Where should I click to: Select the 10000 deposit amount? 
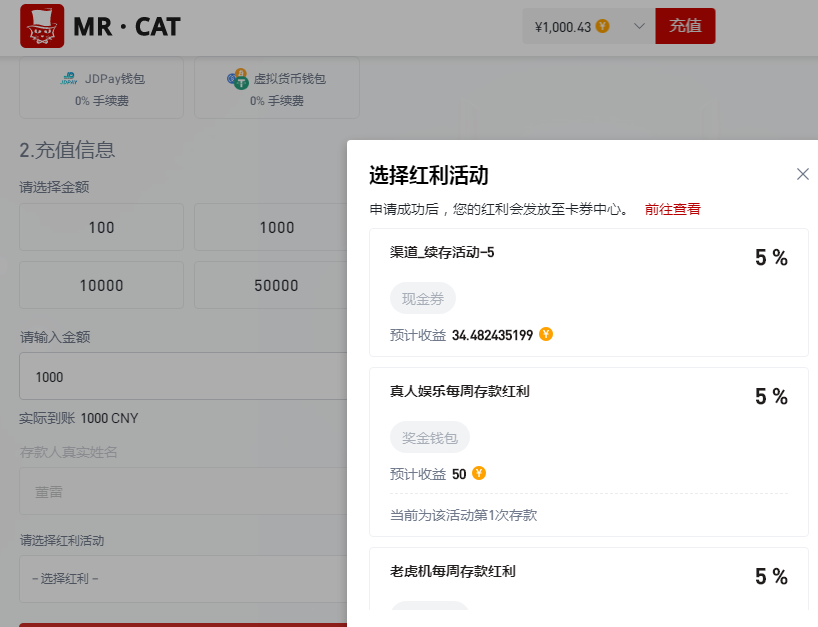click(100, 285)
